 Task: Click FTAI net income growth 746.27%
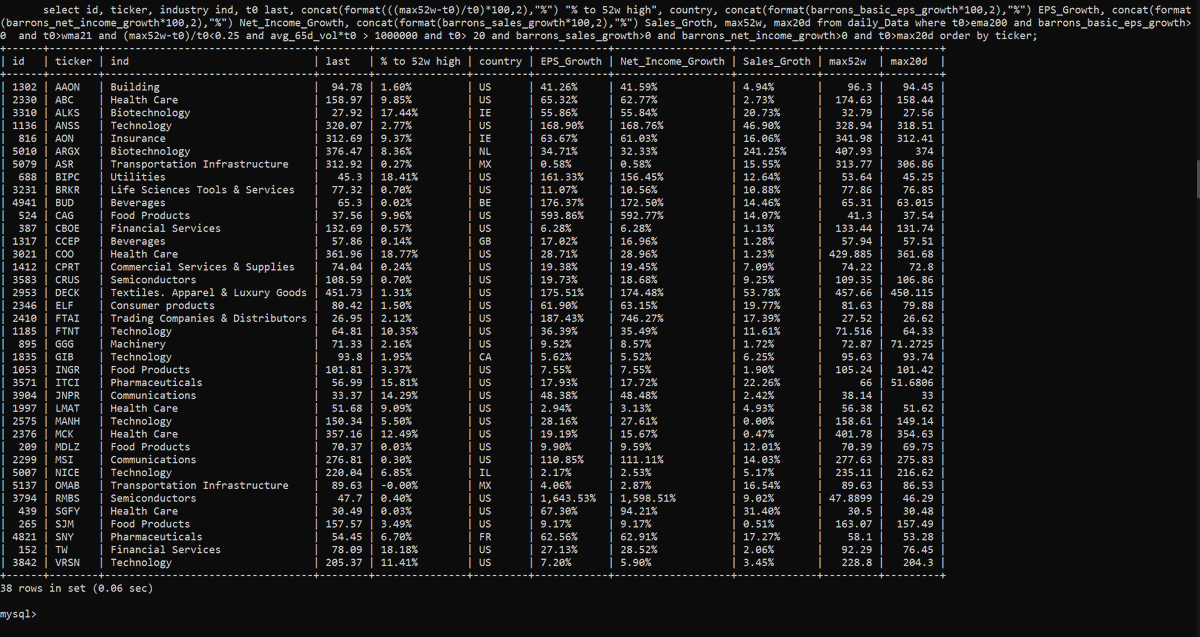click(644, 318)
